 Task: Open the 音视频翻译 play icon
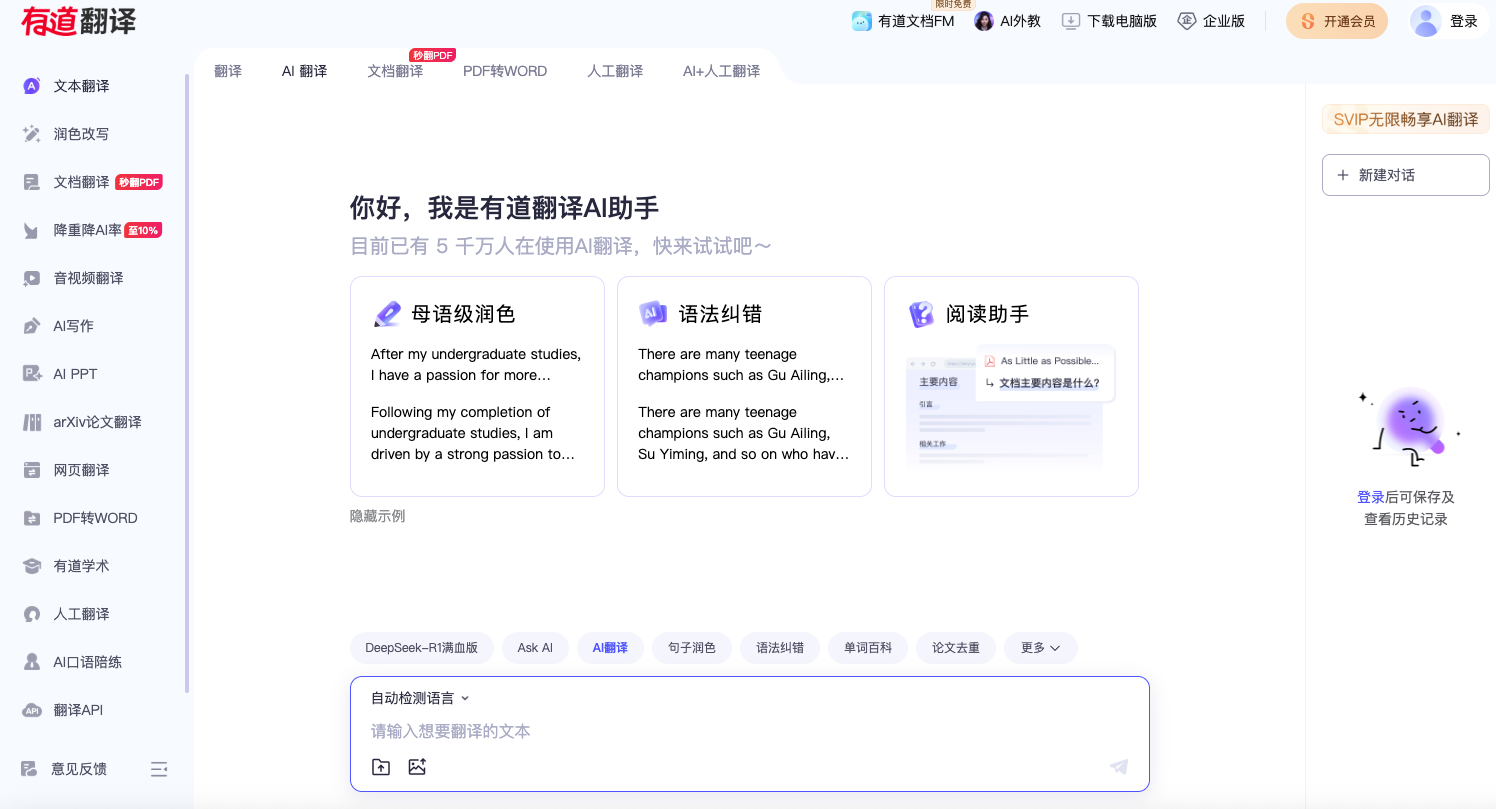tap(32, 278)
